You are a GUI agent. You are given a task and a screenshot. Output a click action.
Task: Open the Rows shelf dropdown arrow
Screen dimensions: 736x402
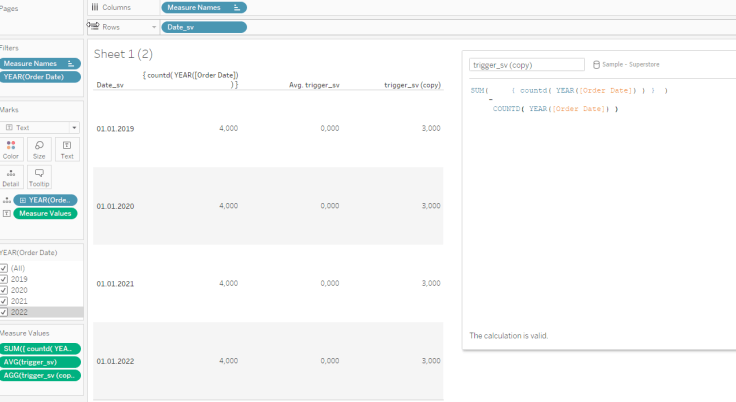154,27
